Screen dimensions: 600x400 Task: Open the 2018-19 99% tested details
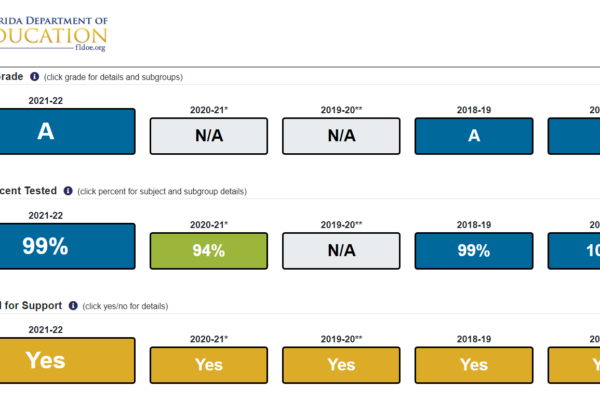(x=473, y=250)
